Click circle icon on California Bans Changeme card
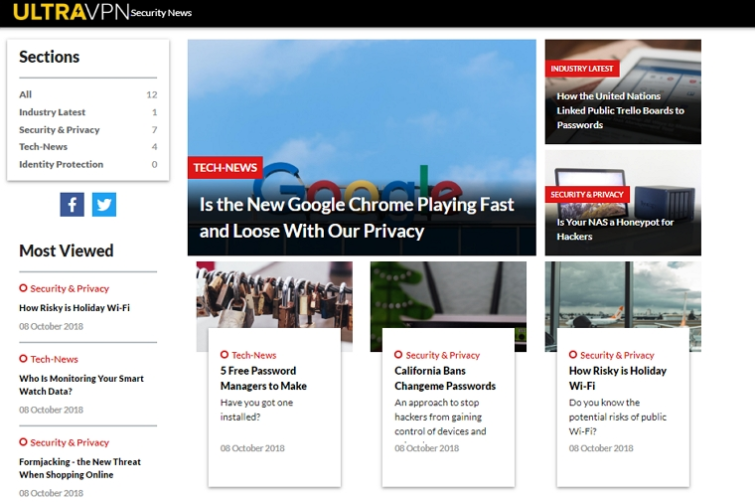Viewport: 755px width, 502px height. click(x=398, y=355)
